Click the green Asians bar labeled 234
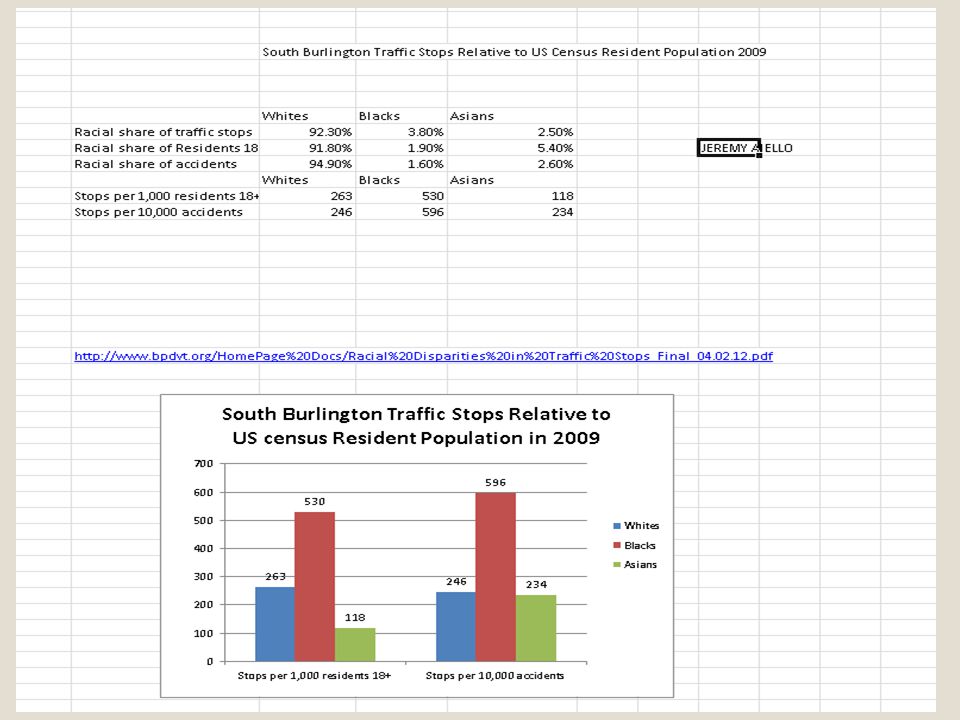960x720 pixels. [536, 628]
